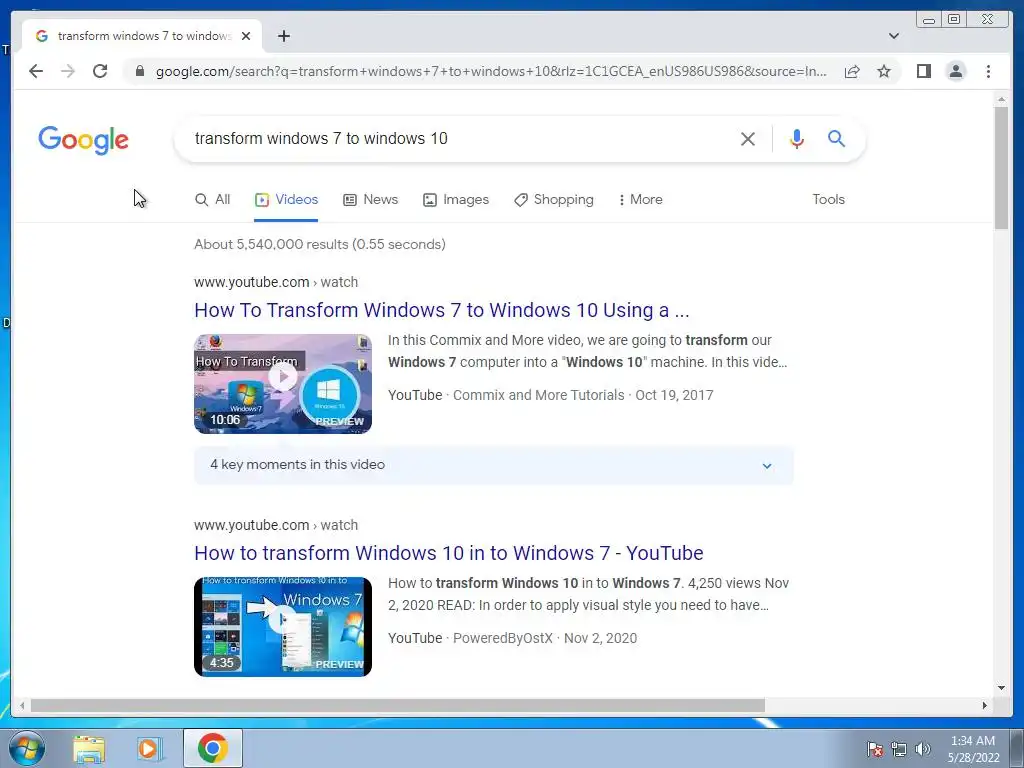
Task: Open 'How to transform Windows 10 in to Windows 7' link
Action: pos(449,553)
